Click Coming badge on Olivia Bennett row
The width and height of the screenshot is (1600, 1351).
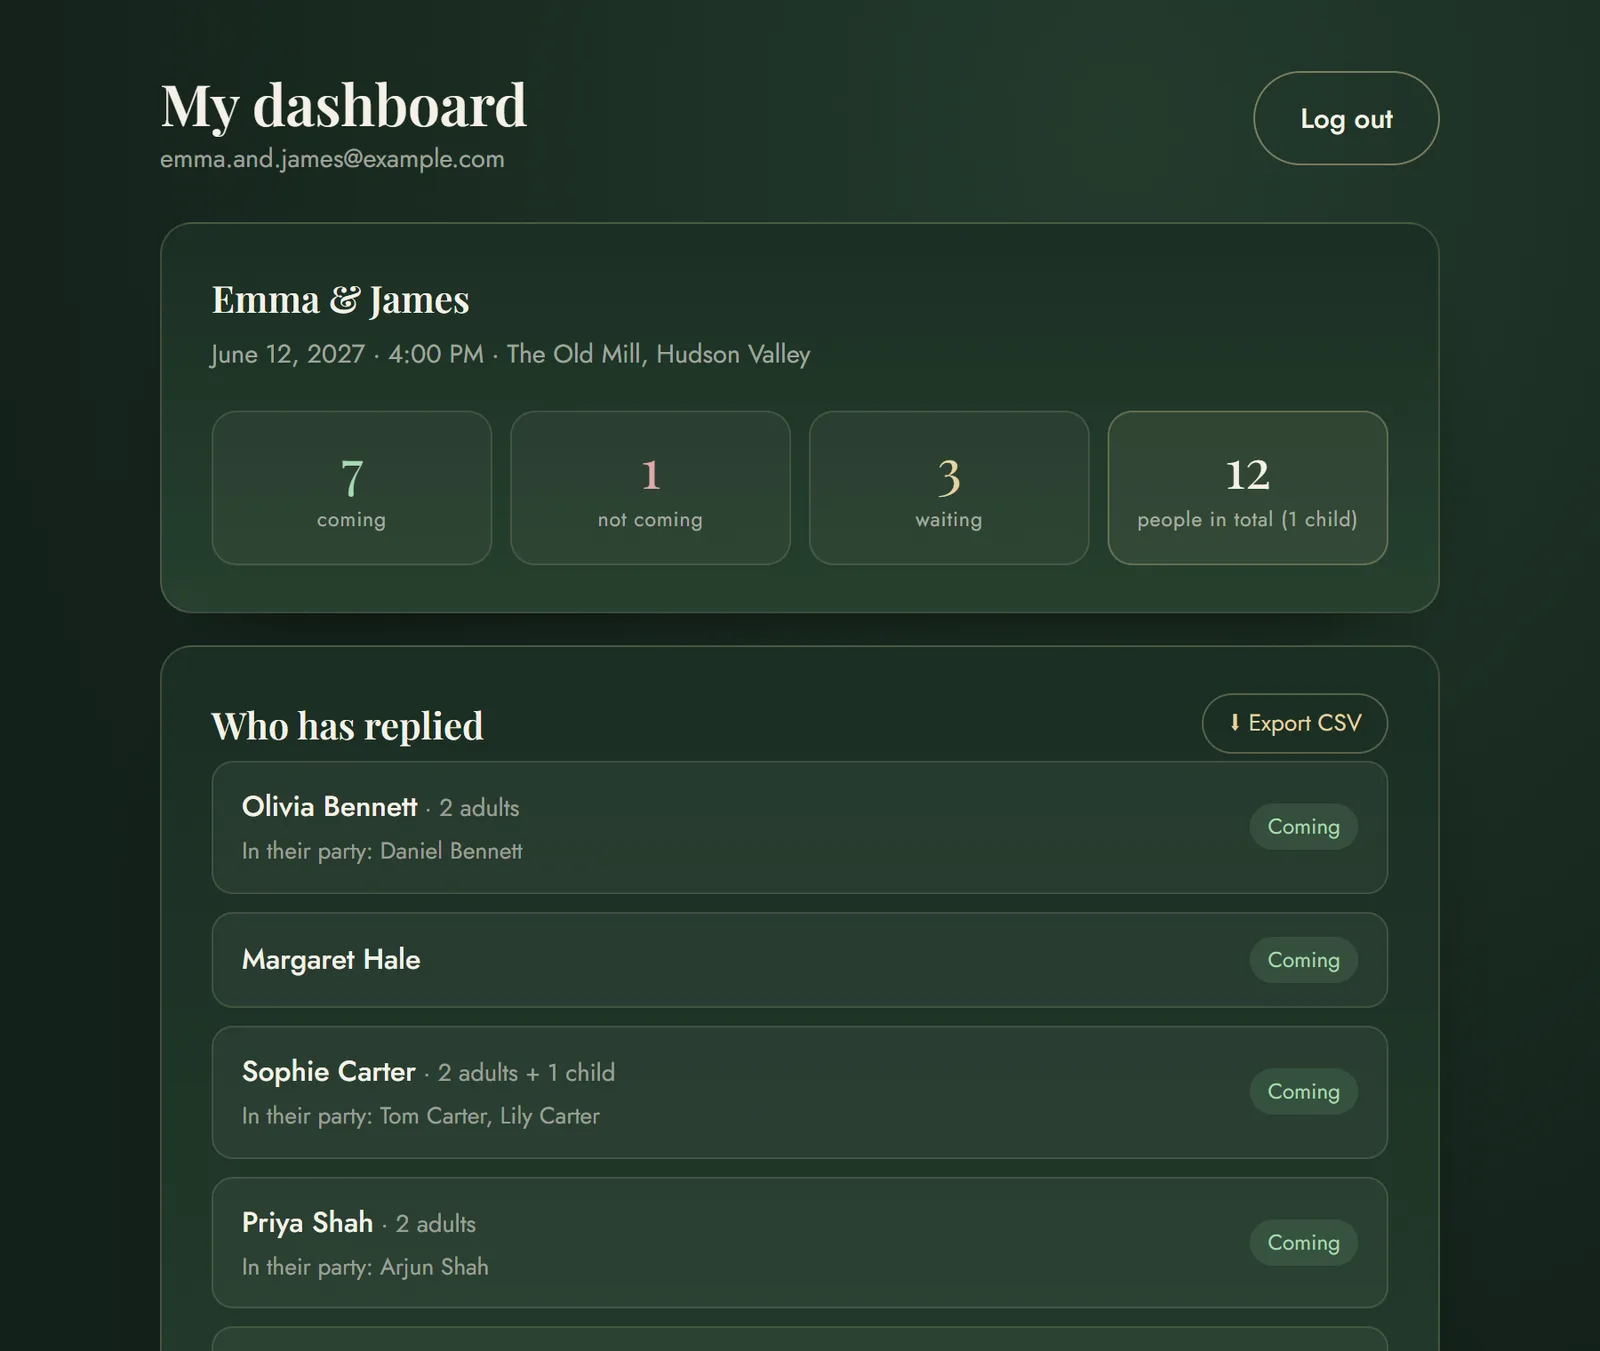1304,827
